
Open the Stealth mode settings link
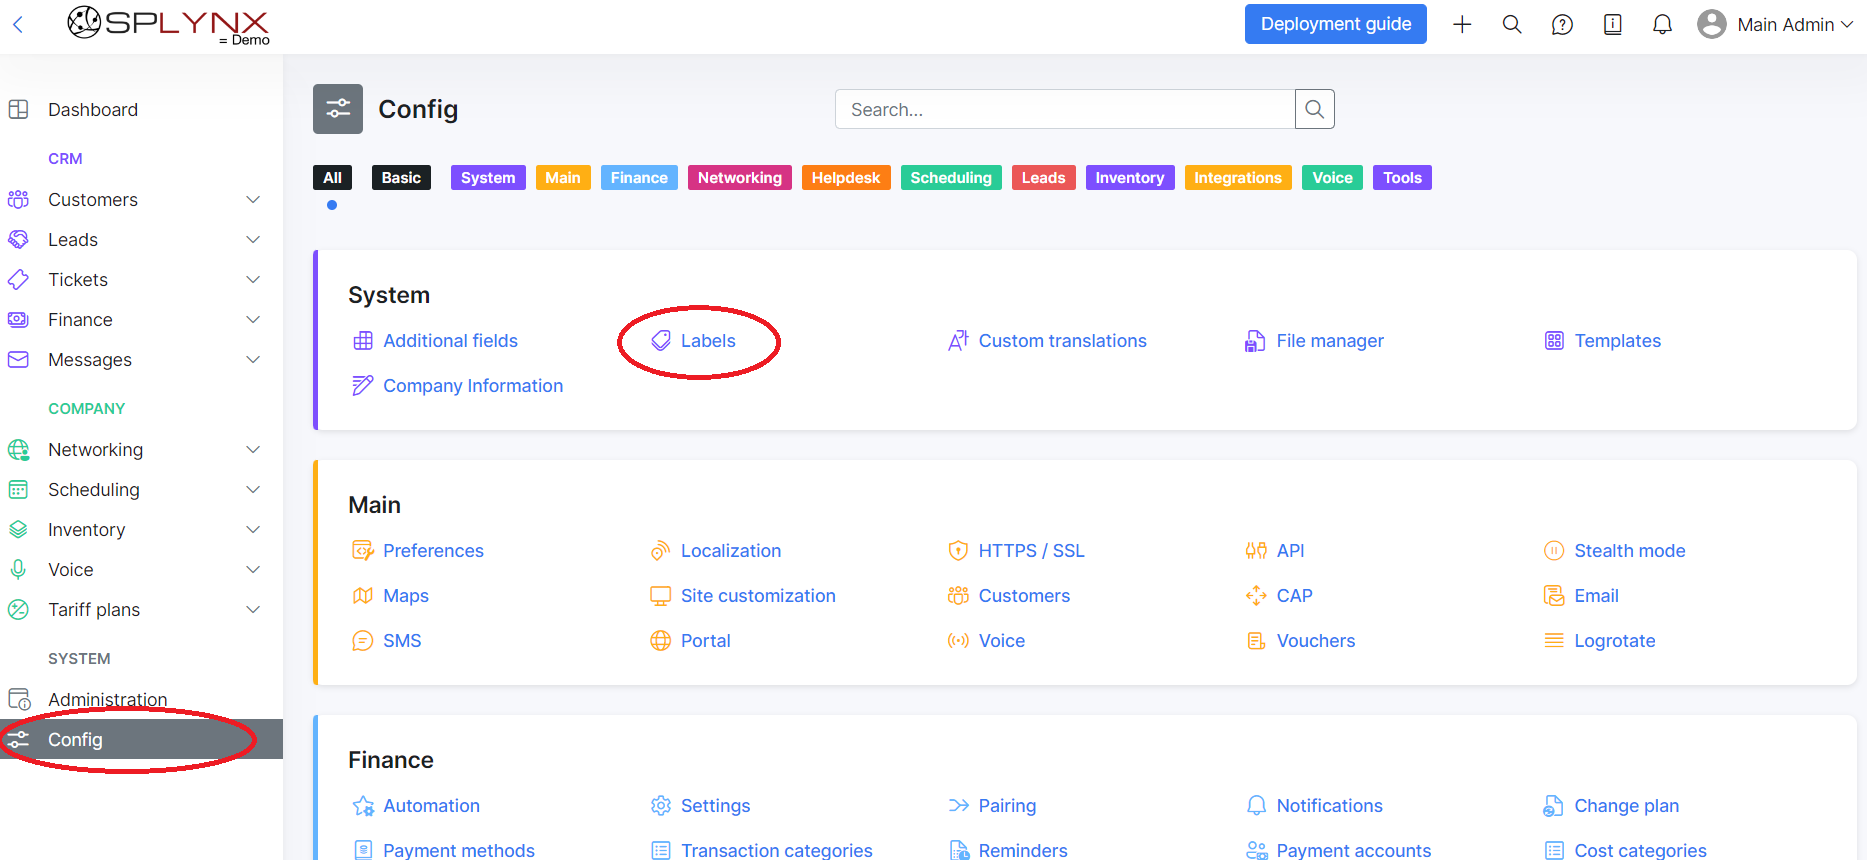tap(1629, 551)
